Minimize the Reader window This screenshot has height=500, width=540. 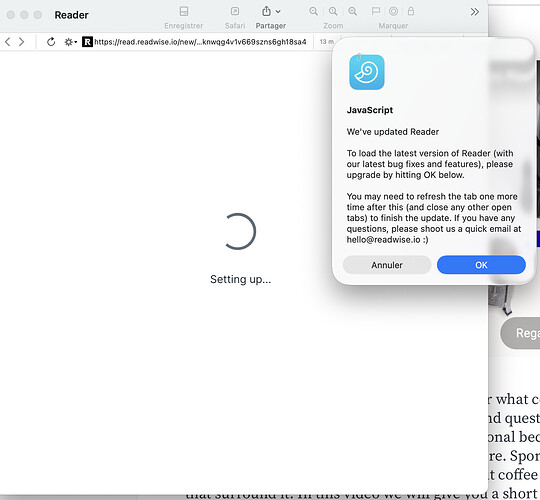(24, 15)
